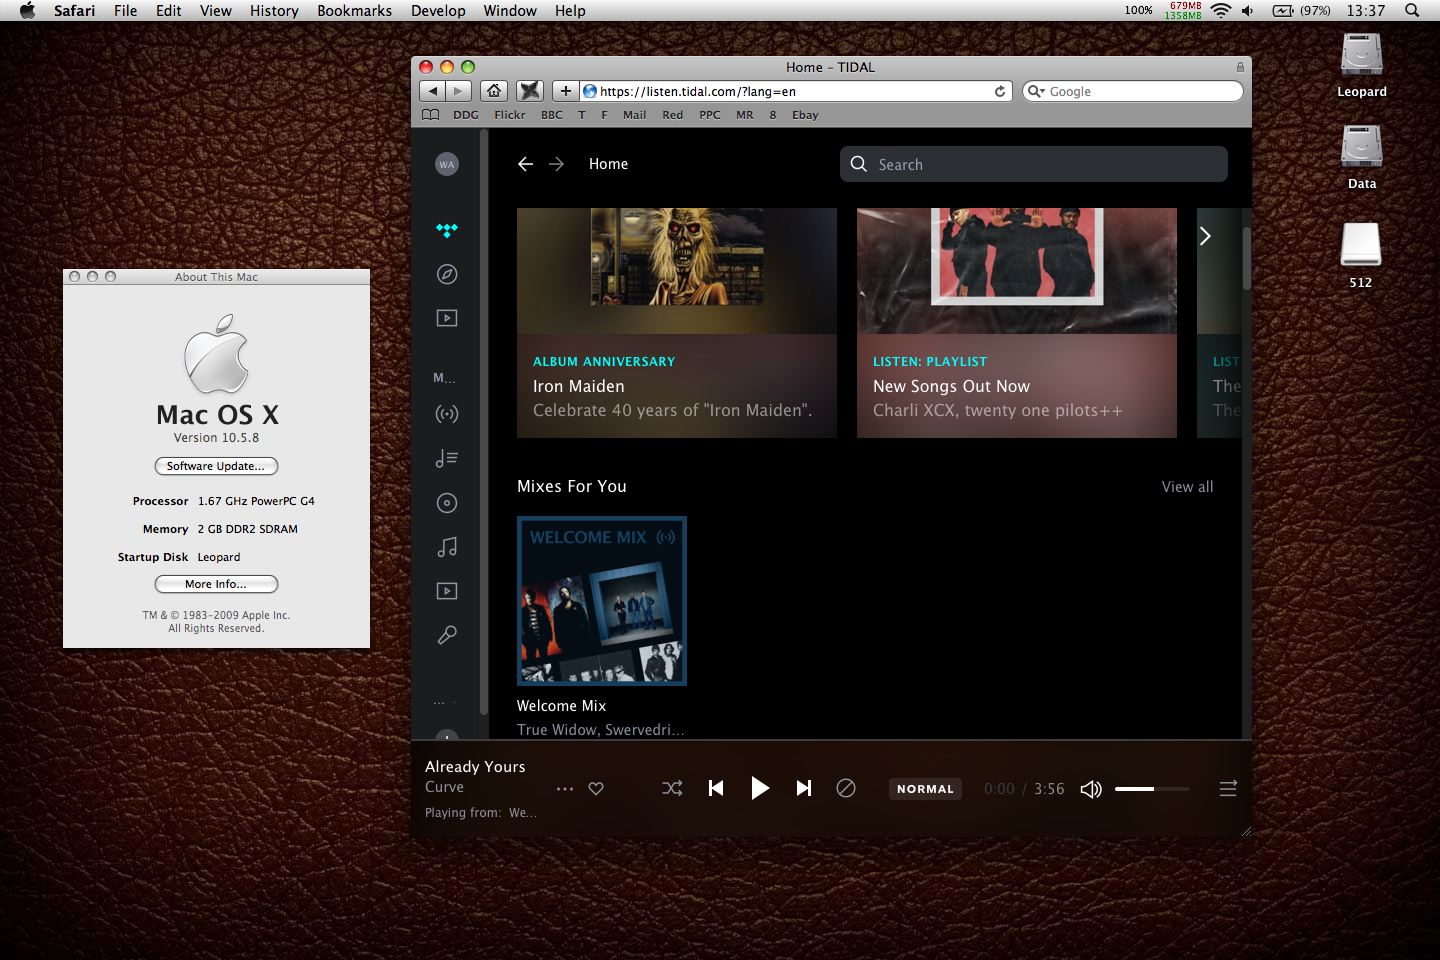Click View all for Mixes For You

(x=1187, y=487)
